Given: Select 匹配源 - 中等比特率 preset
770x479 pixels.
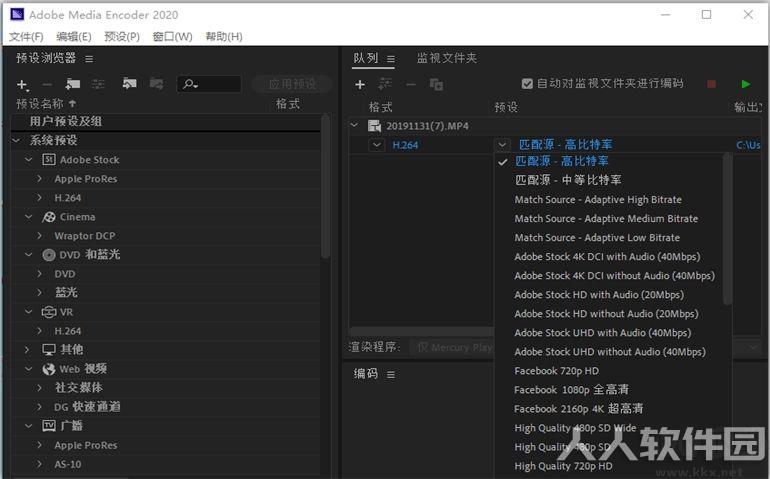Looking at the screenshot, I should pyautogui.click(x=568, y=180).
